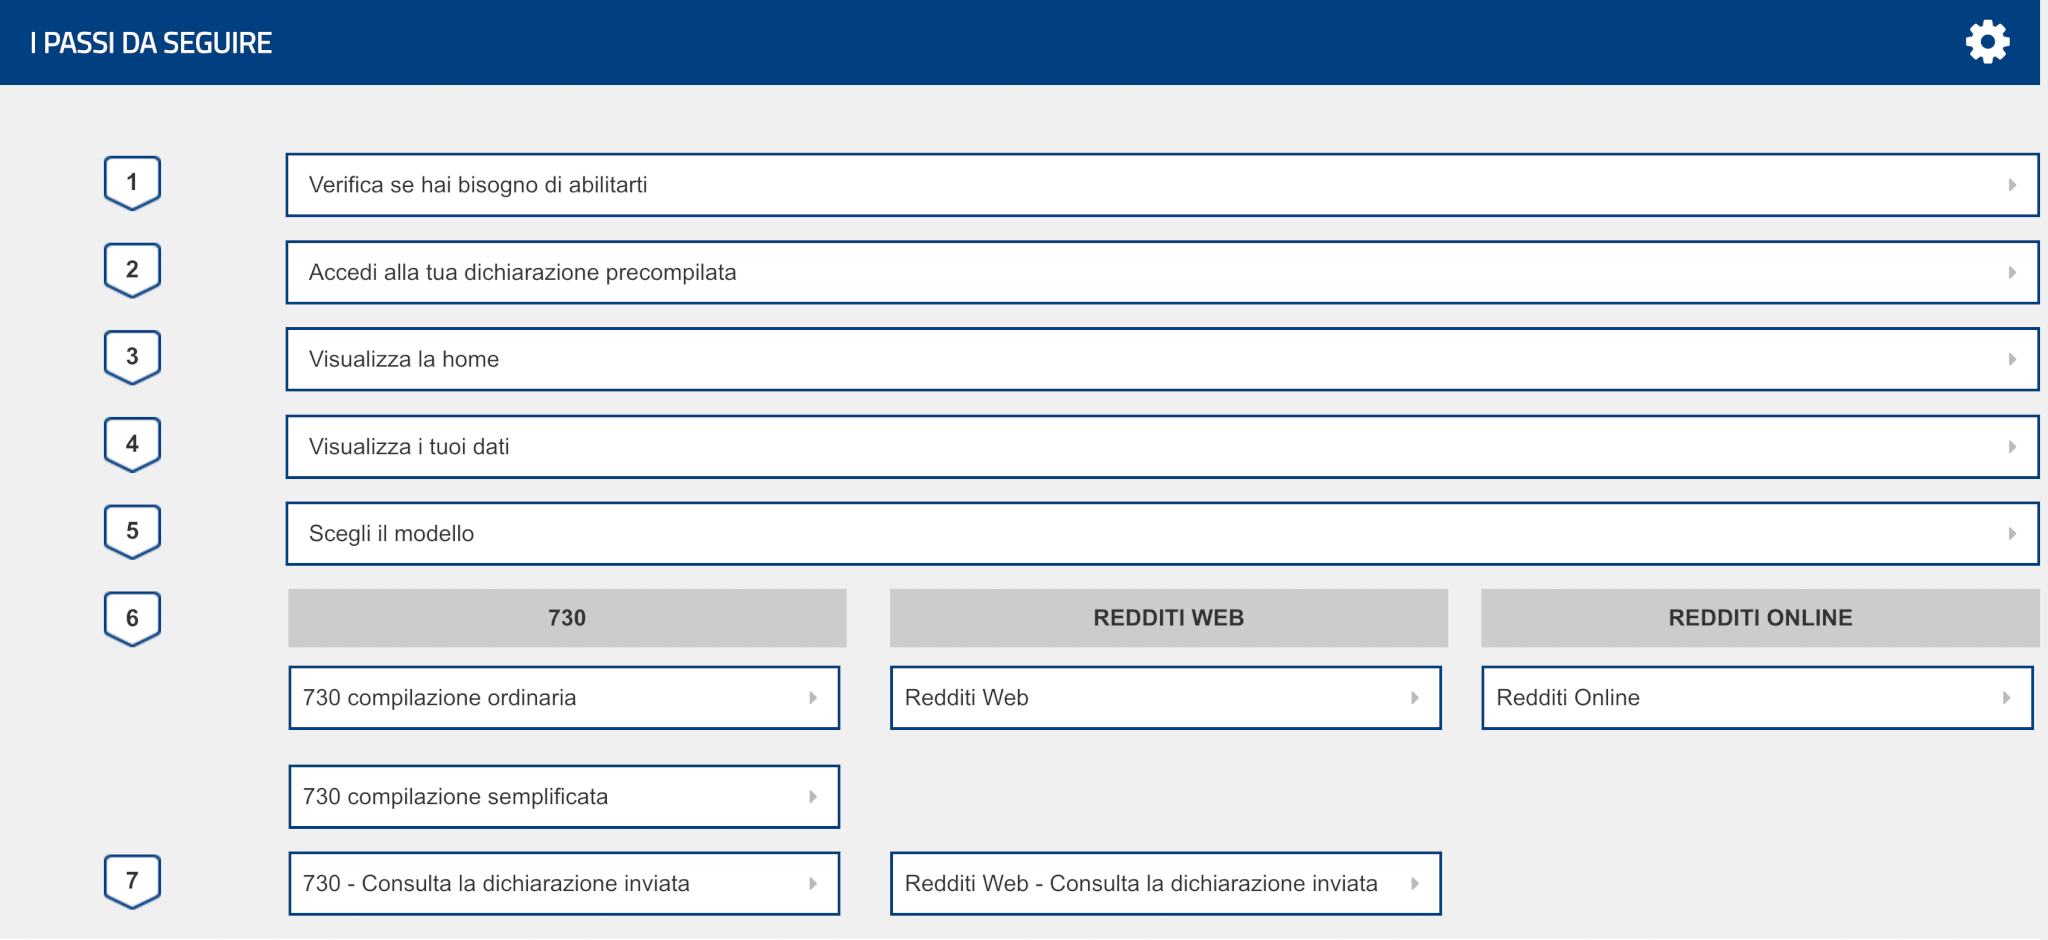Image resolution: width=2048 pixels, height=940 pixels.
Task: Select the REDDITI WEB column header
Action: pyautogui.click(x=1168, y=618)
